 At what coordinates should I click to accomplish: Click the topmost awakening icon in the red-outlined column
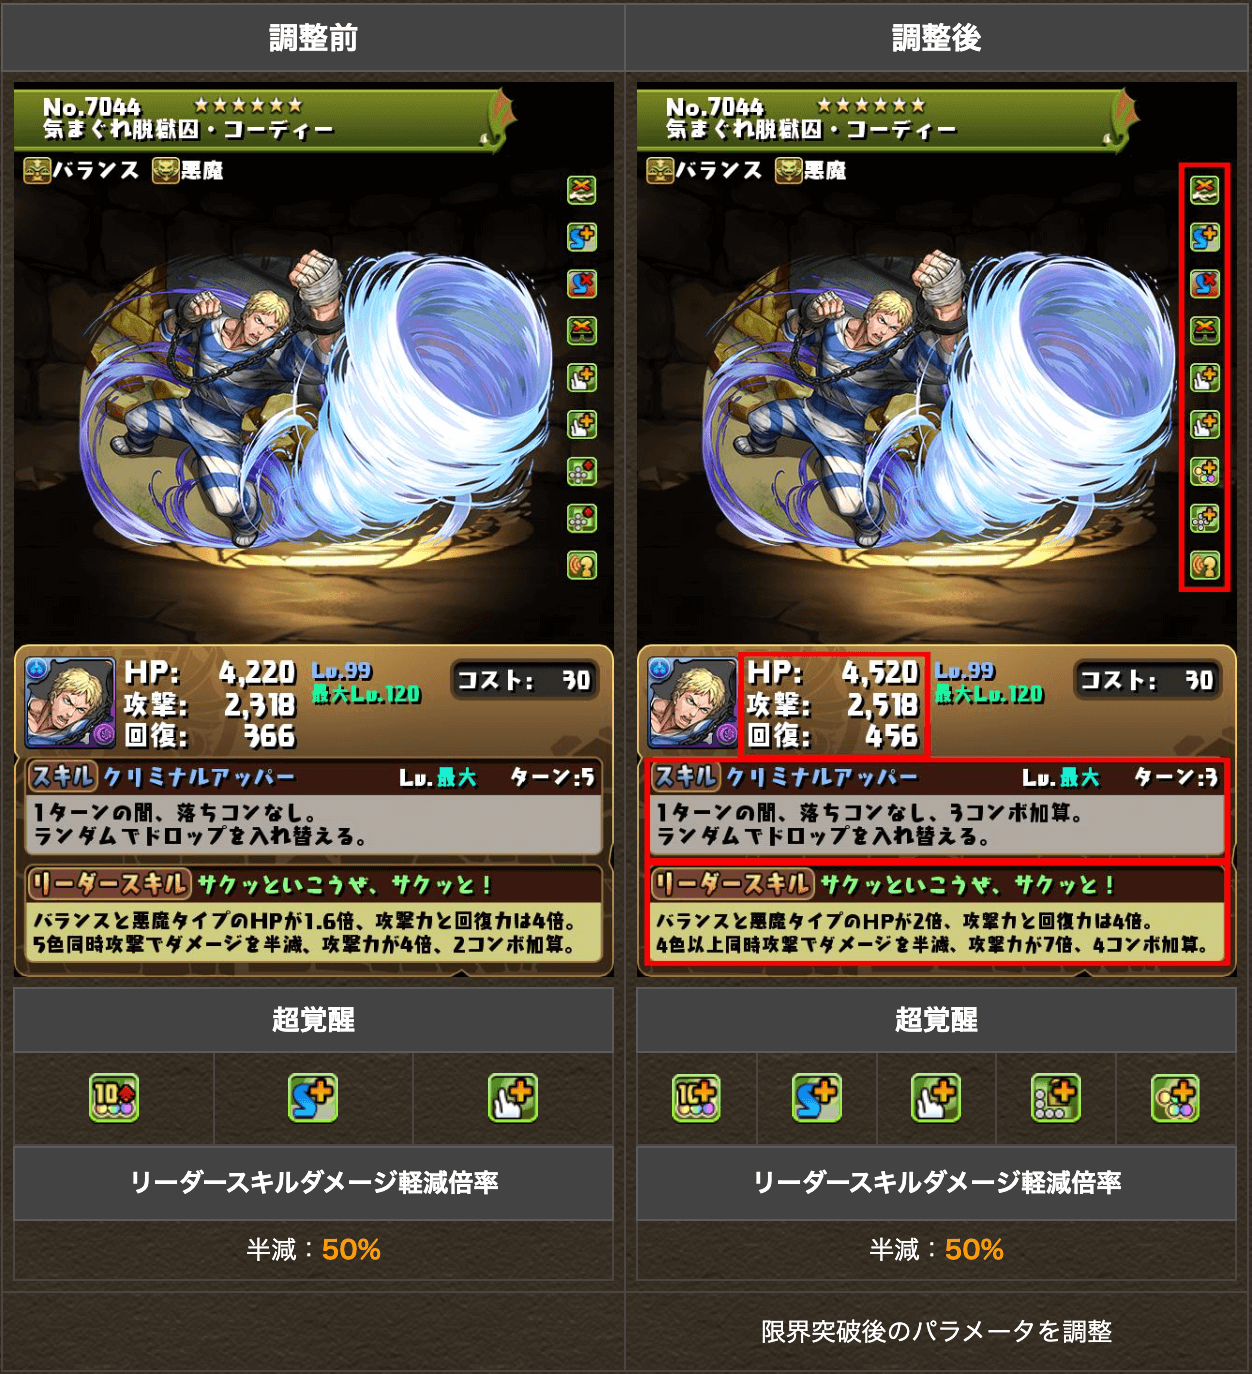(1204, 190)
